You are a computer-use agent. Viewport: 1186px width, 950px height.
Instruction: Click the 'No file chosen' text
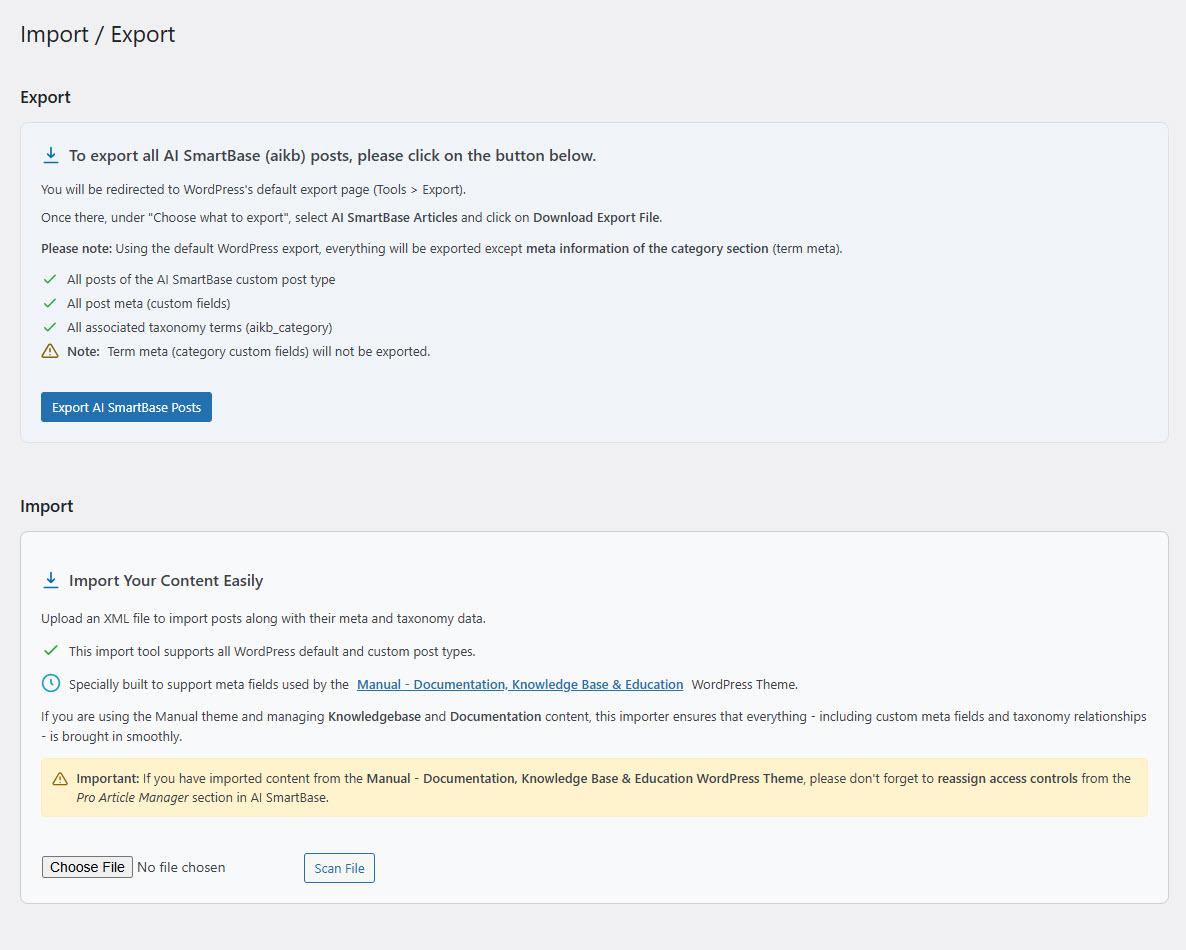click(182, 868)
